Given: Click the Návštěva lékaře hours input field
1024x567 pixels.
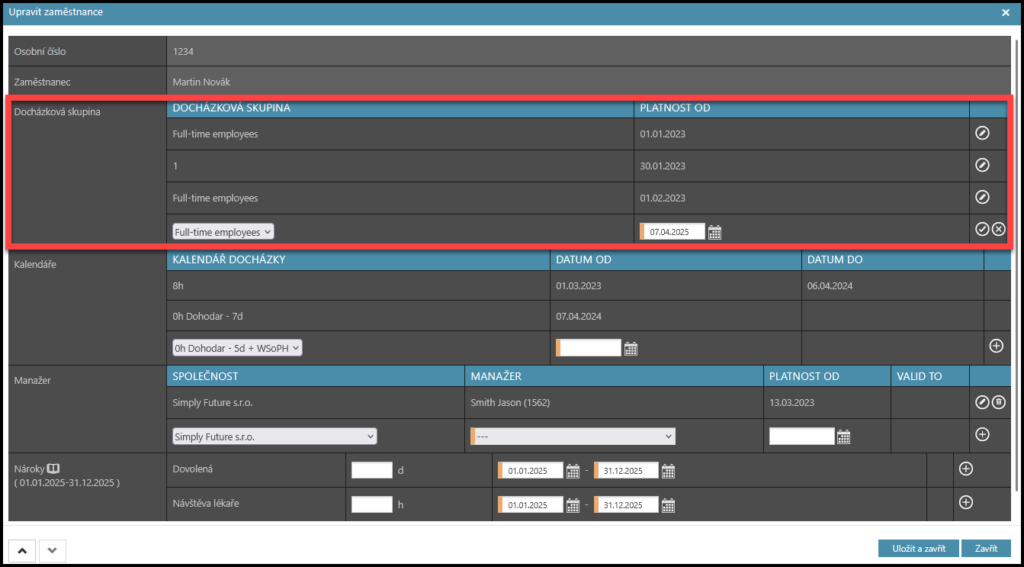Looking at the screenshot, I should pyautogui.click(x=372, y=504).
